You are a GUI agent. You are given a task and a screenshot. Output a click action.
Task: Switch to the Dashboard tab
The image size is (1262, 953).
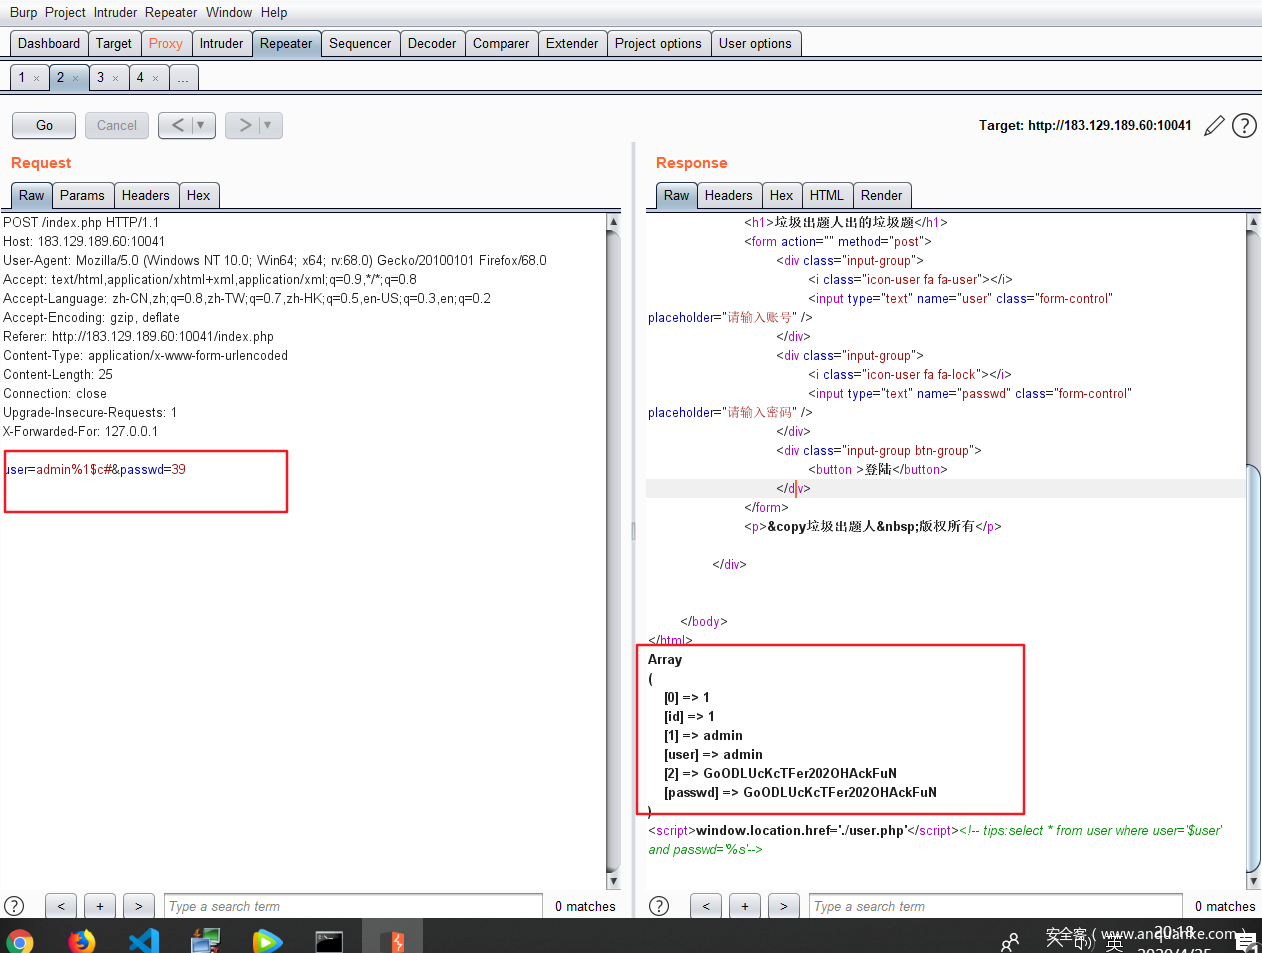pyautogui.click(x=49, y=43)
